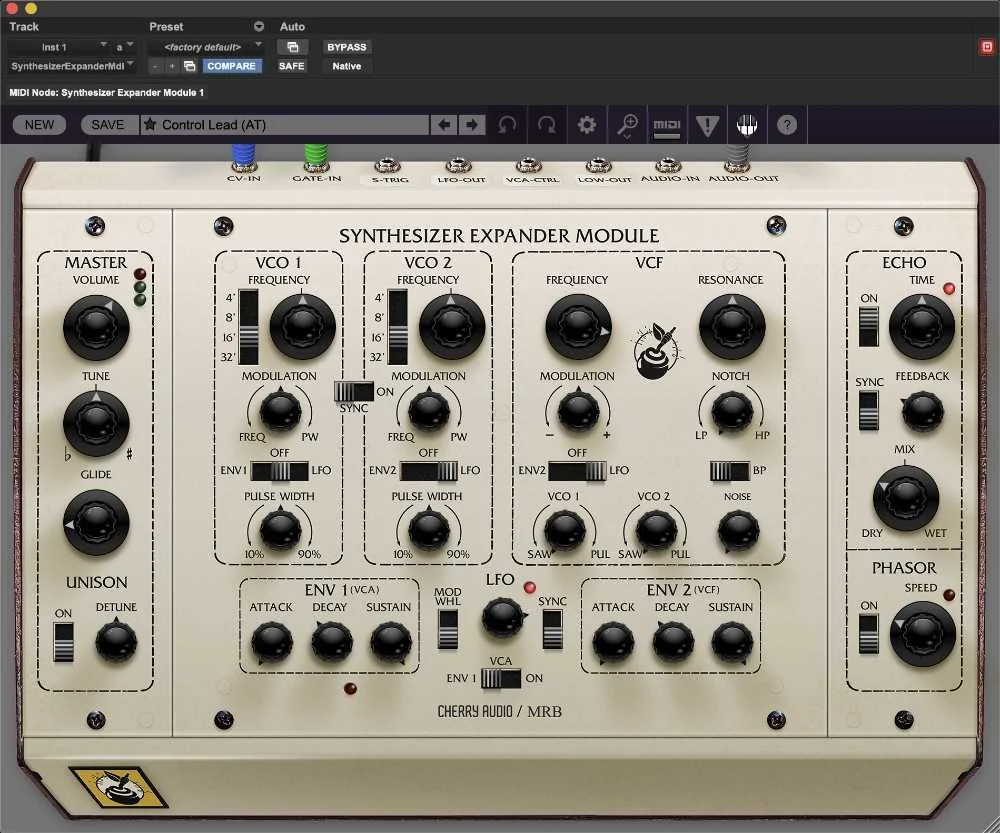This screenshot has height=833, width=1000.
Task: Open the zoom magnifier icon
Action: [628, 125]
